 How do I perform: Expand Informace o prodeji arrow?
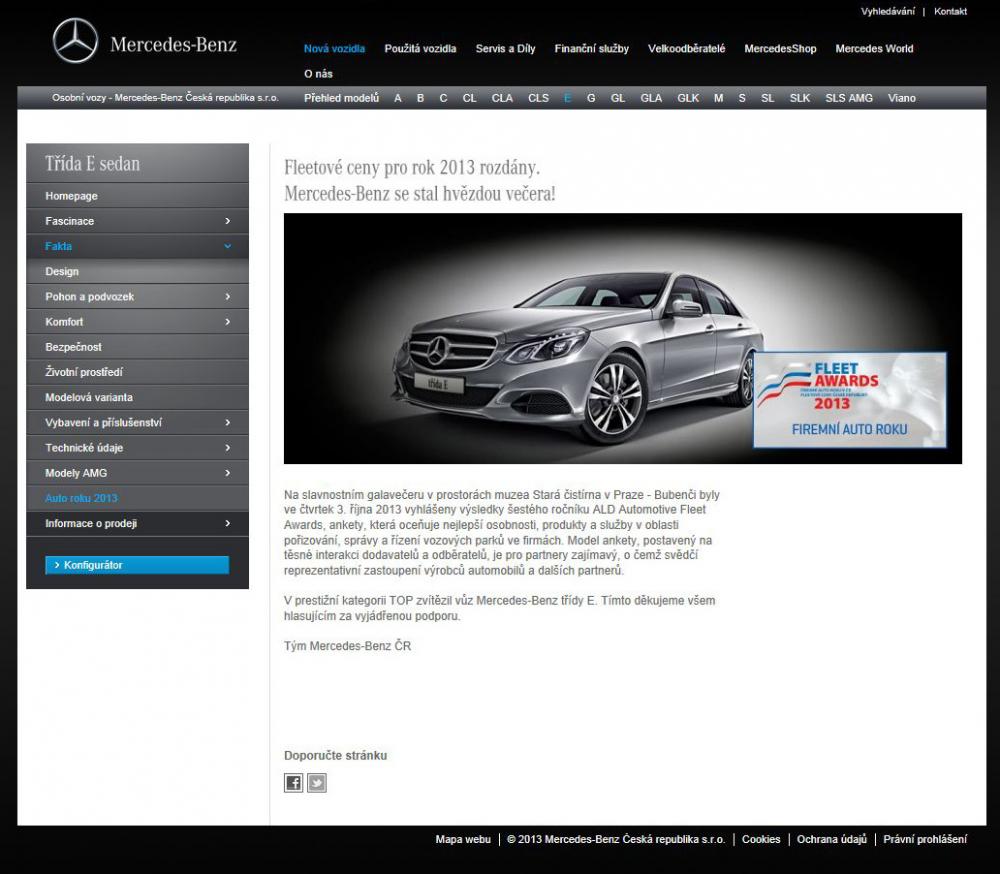[228, 523]
